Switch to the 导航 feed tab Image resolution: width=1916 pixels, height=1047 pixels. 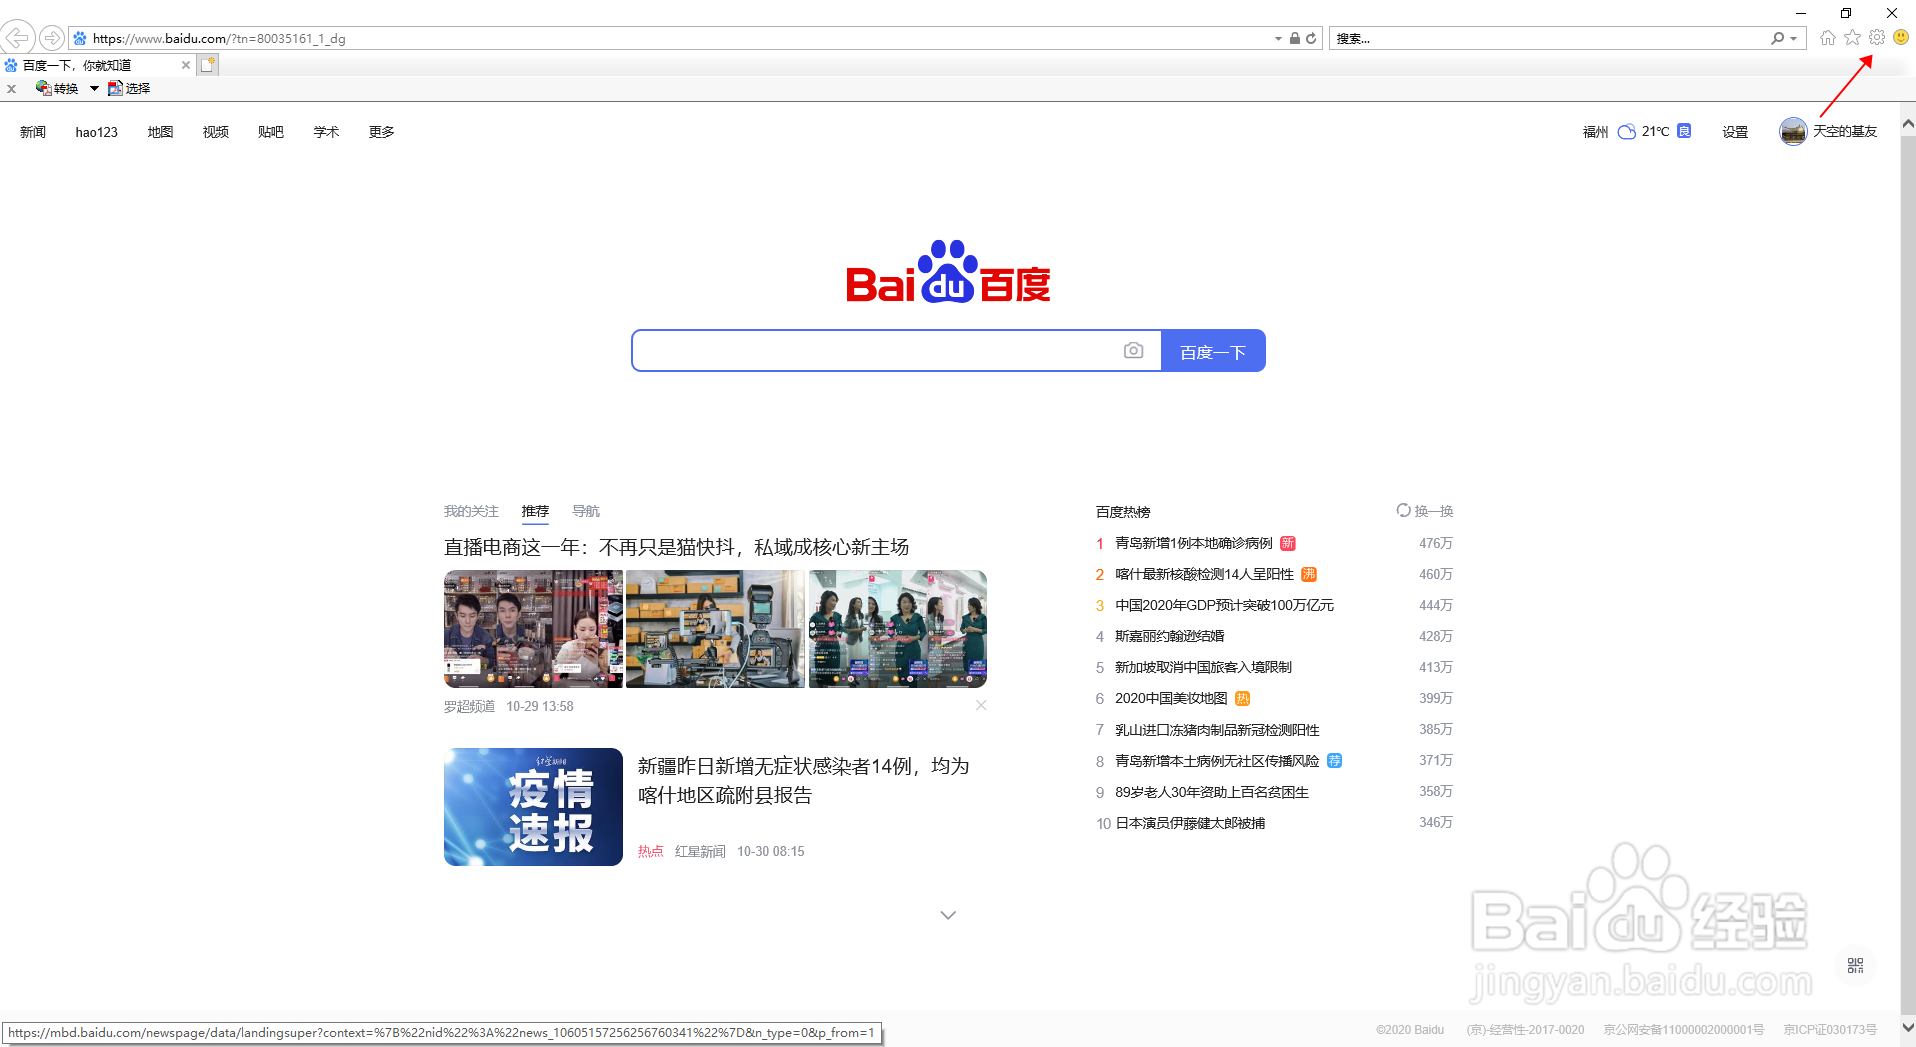tap(586, 511)
